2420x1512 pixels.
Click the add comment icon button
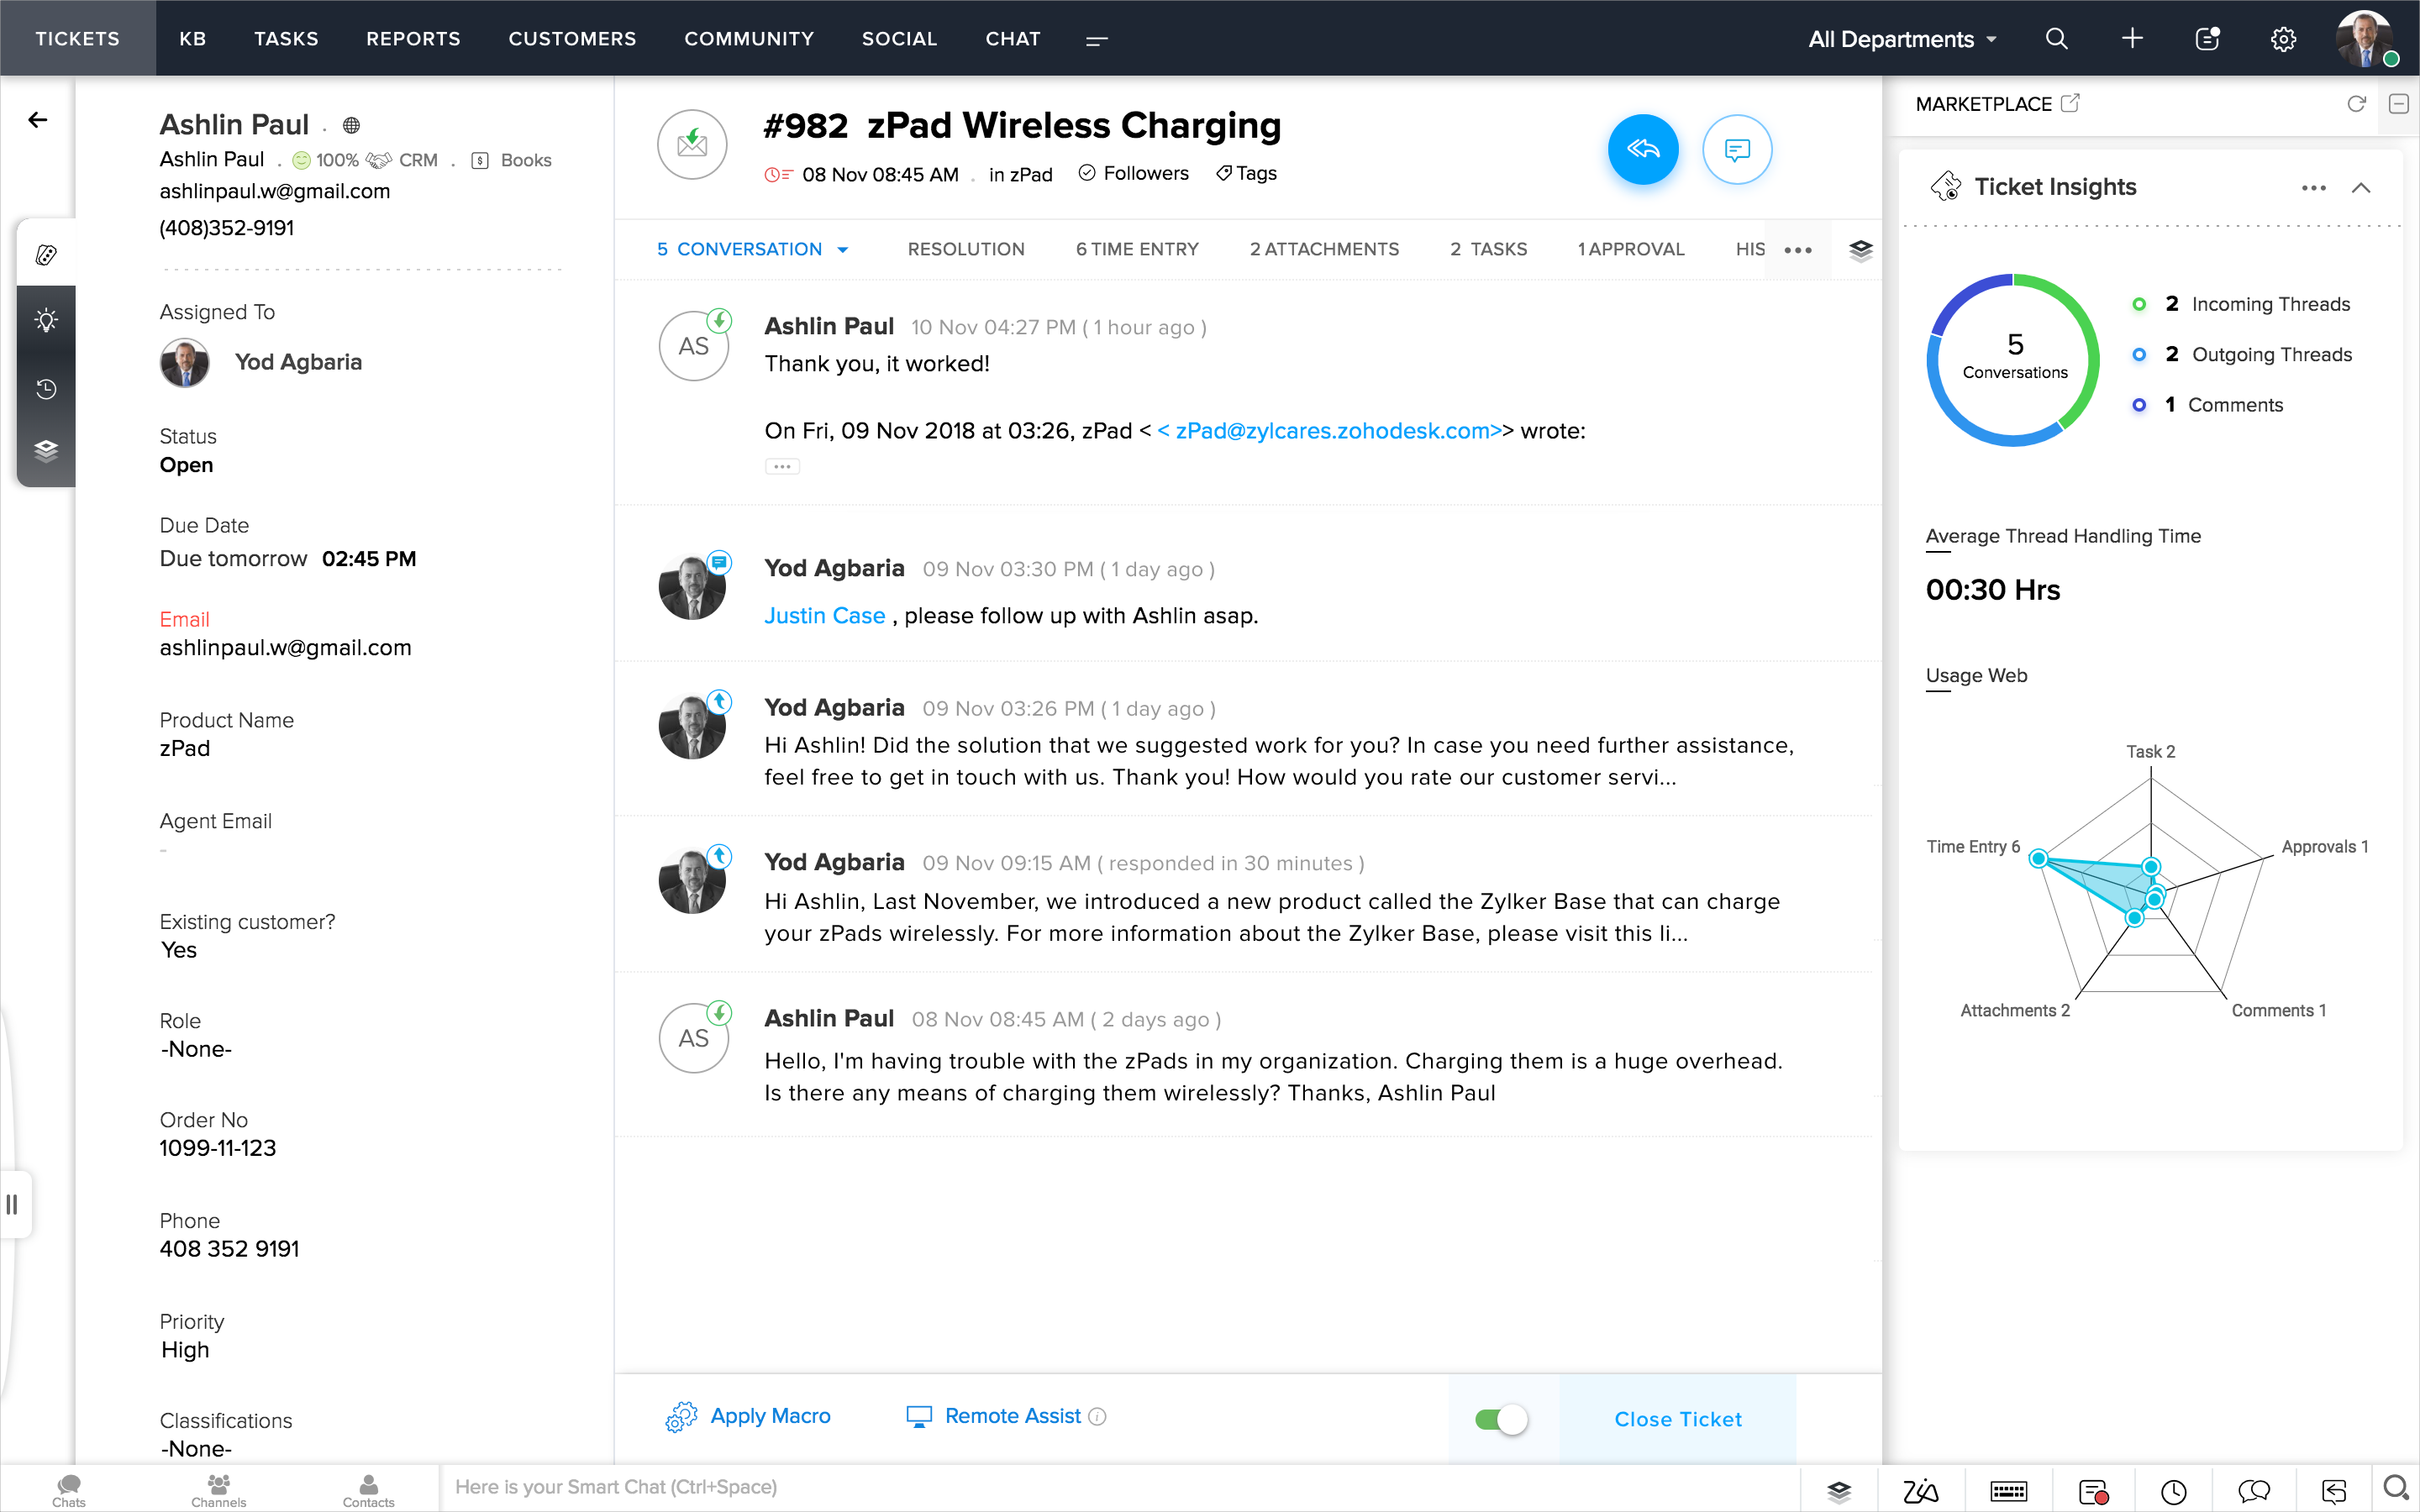tap(1737, 150)
